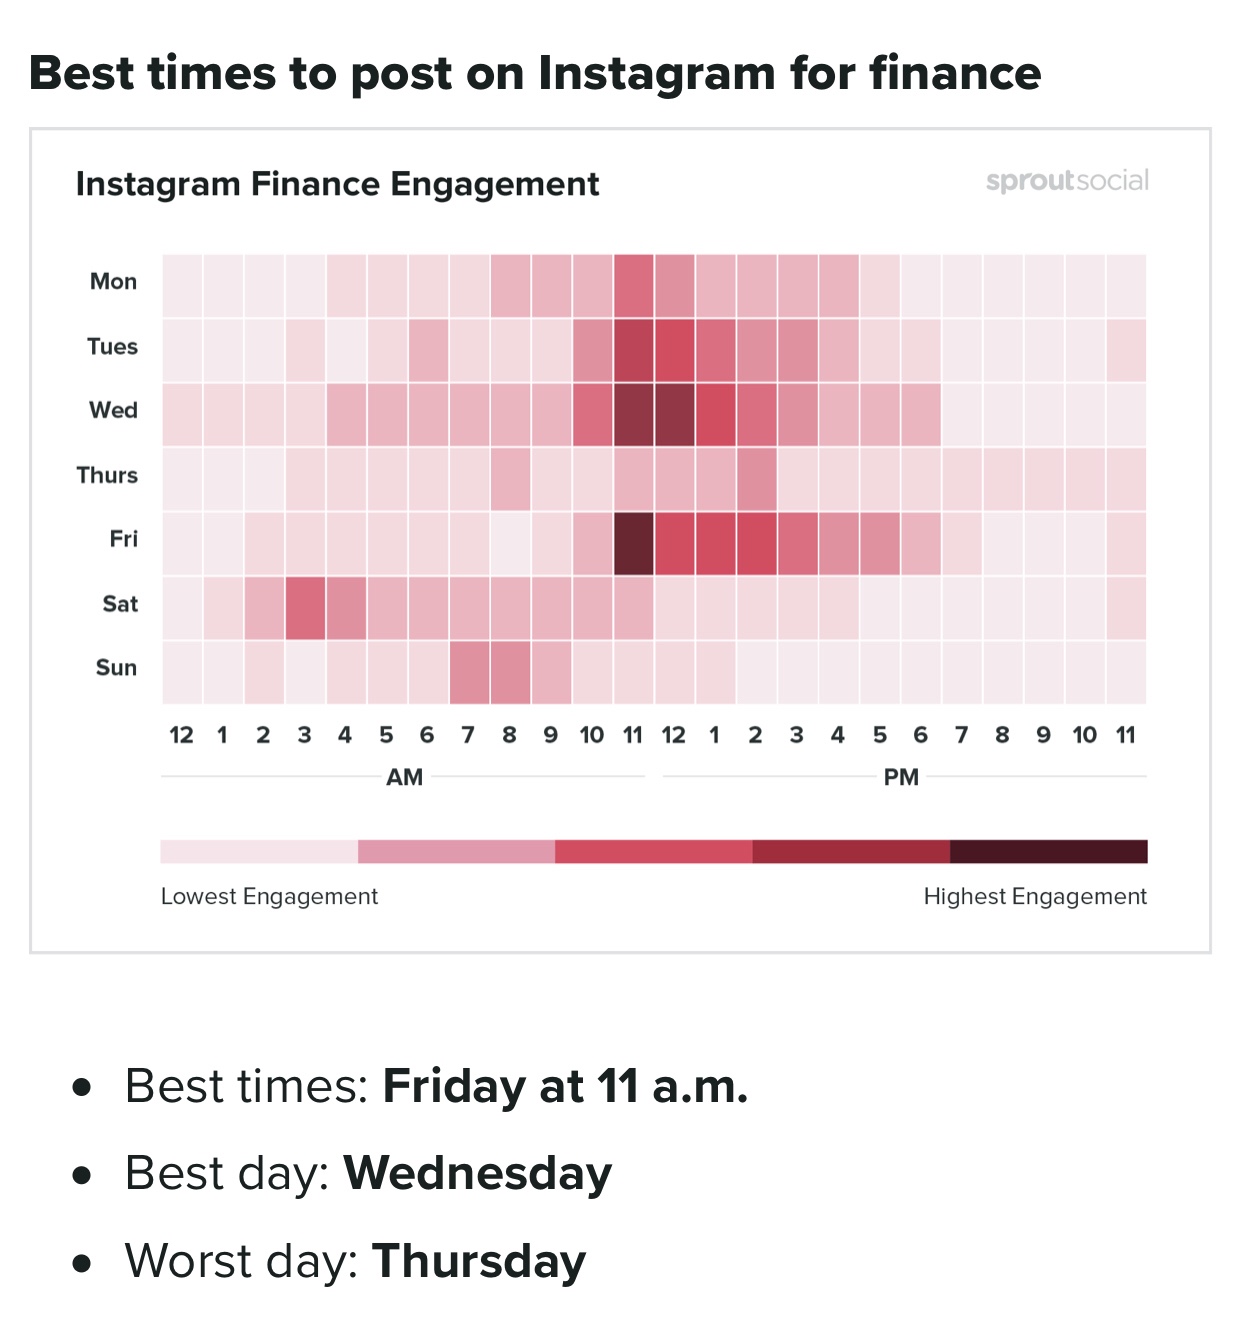The image size is (1242, 1324).
Task: Select the "Sat" row label
Action: (x=120, y=604)
